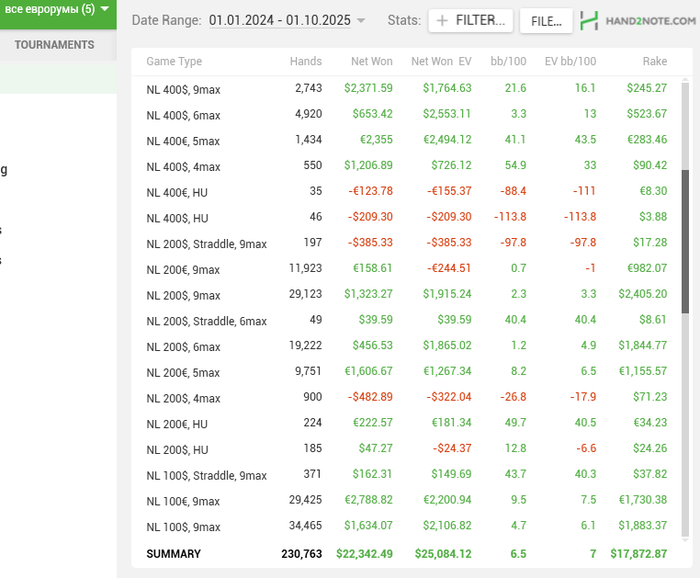Switch to the TOURNAMENTS tab

(x=55, y=45)
